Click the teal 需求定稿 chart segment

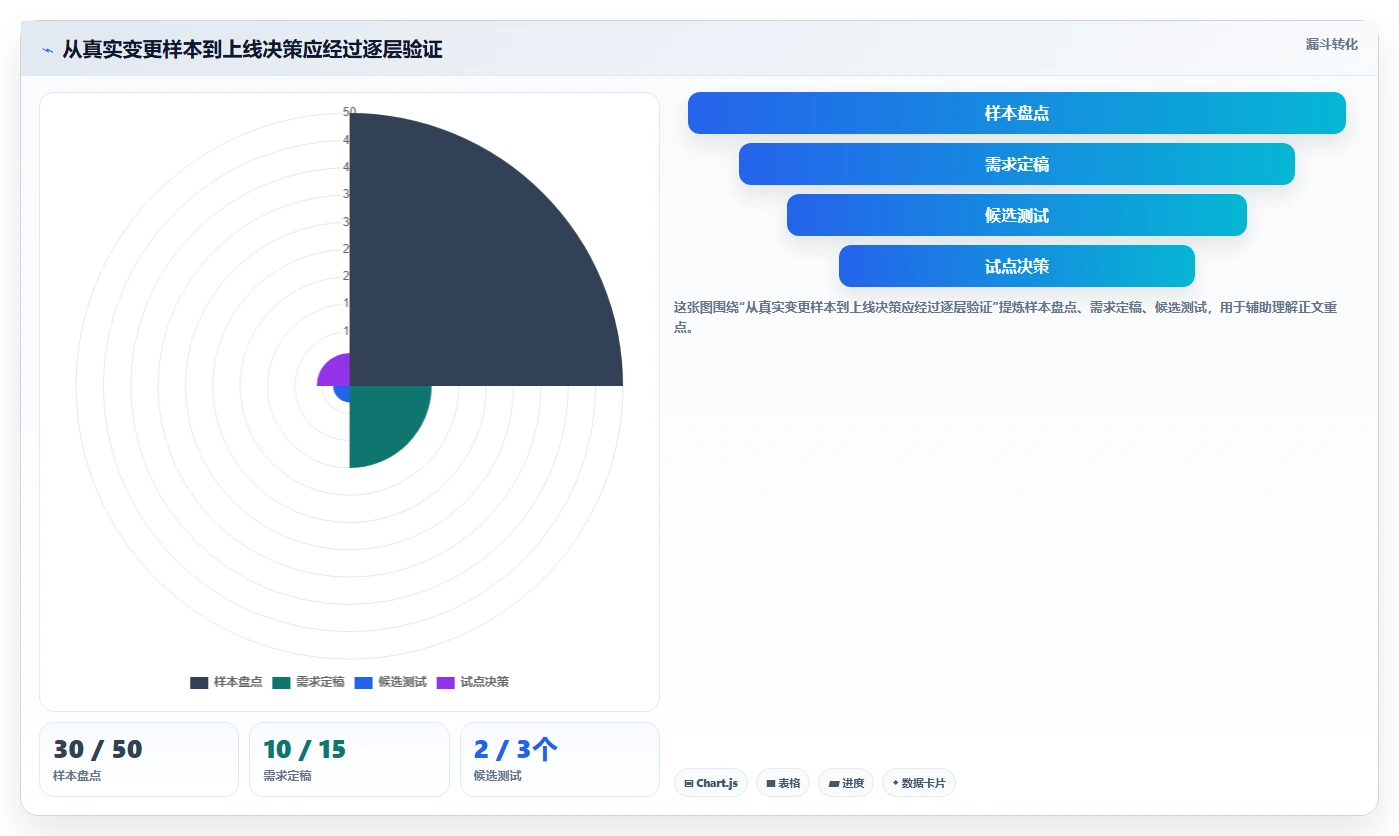pyautogui.click(x=385, y=420)
